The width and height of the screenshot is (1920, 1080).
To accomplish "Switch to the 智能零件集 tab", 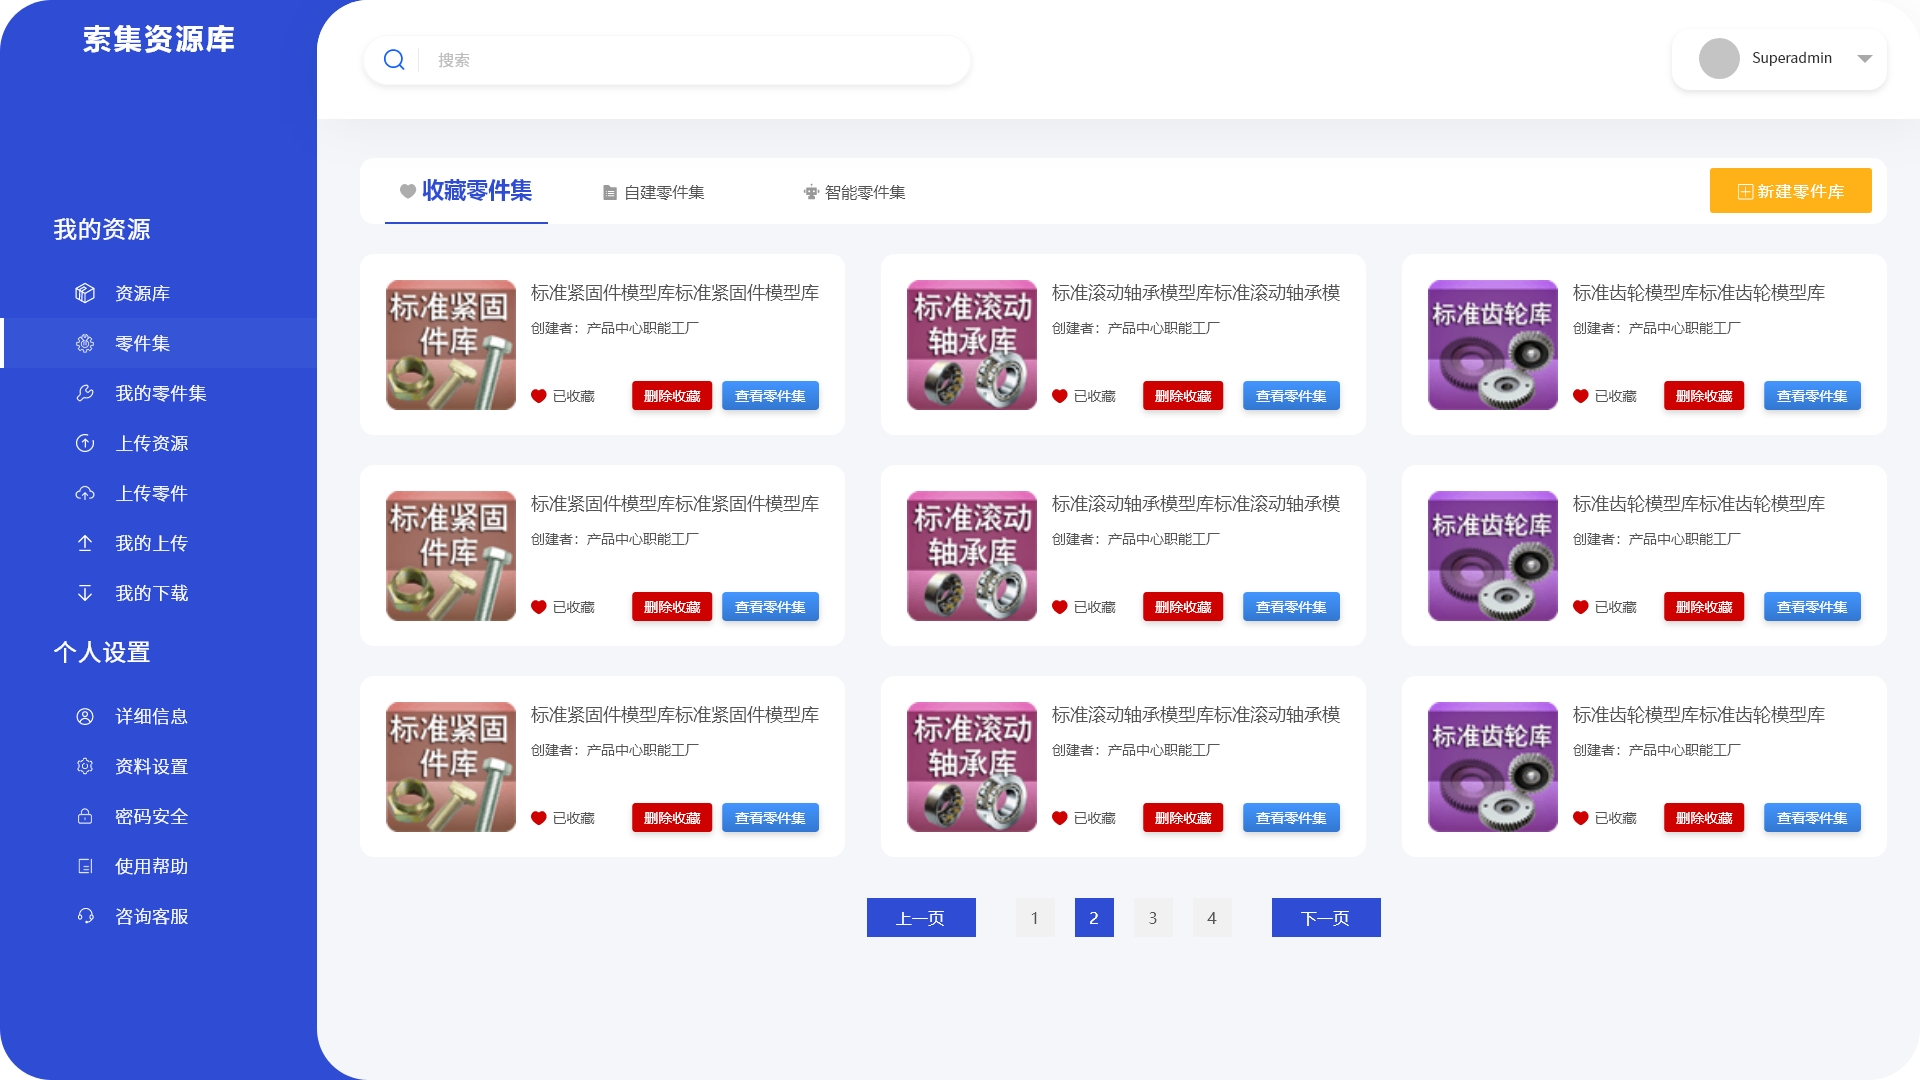I will [x=855, y=192].
